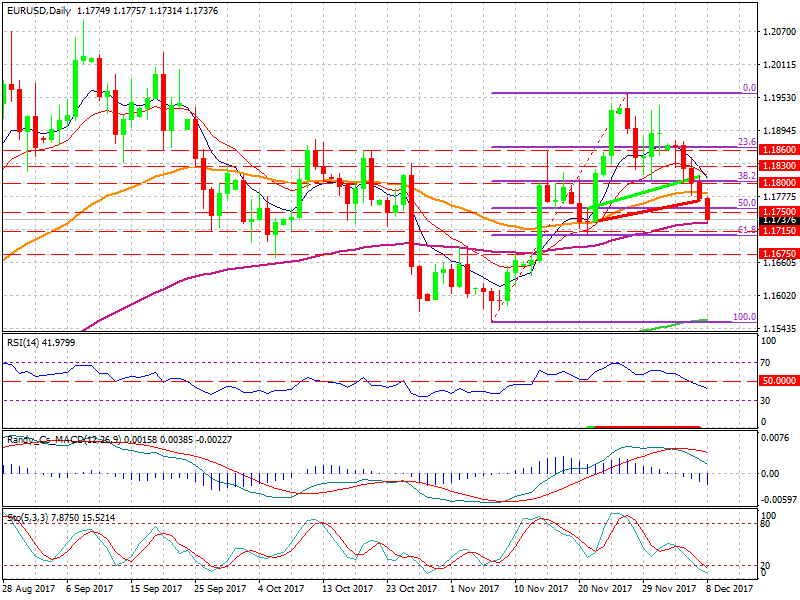Screen dimensions: 800x600
Task: Click the Fibonacci 100.0 level label
Action: point(744,316)
